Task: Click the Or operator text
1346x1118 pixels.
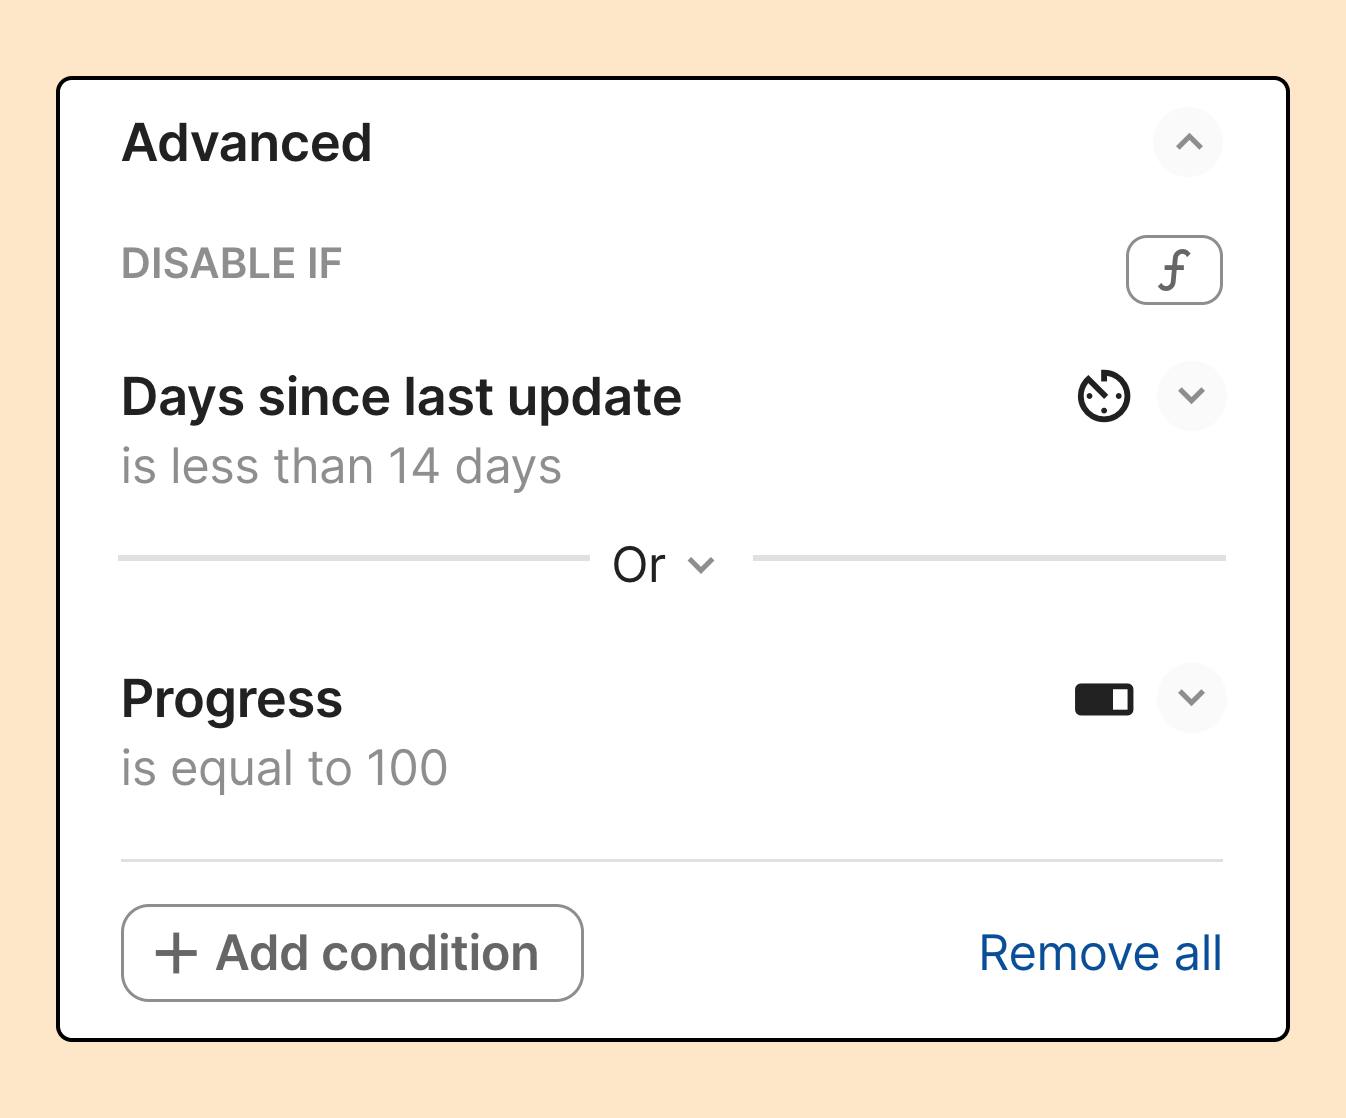Action: [639, 565]
